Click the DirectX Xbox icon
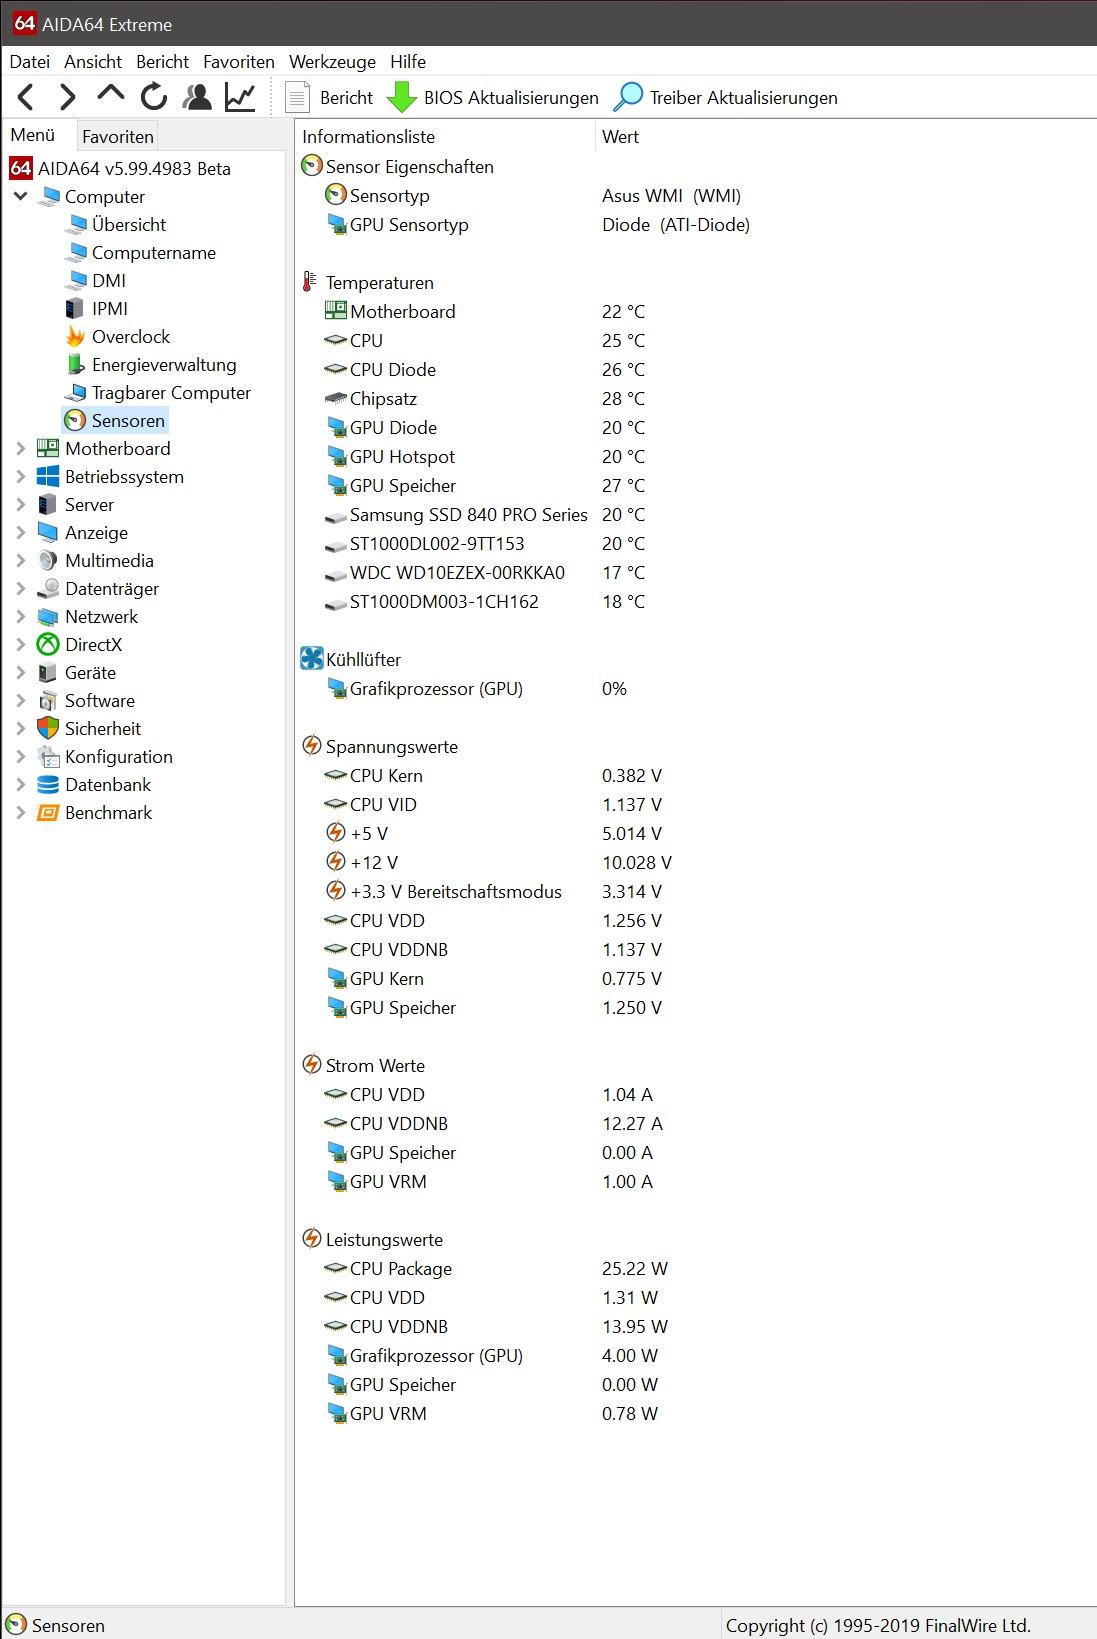 tap(48, 645)
